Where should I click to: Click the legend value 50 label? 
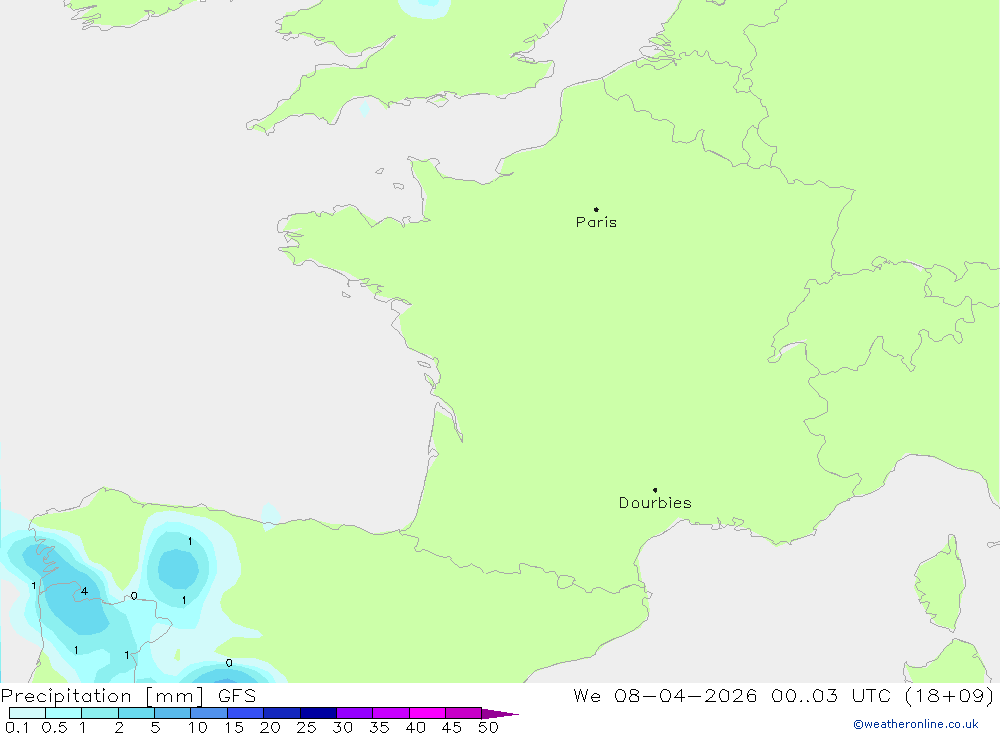[x=488, y=727]
